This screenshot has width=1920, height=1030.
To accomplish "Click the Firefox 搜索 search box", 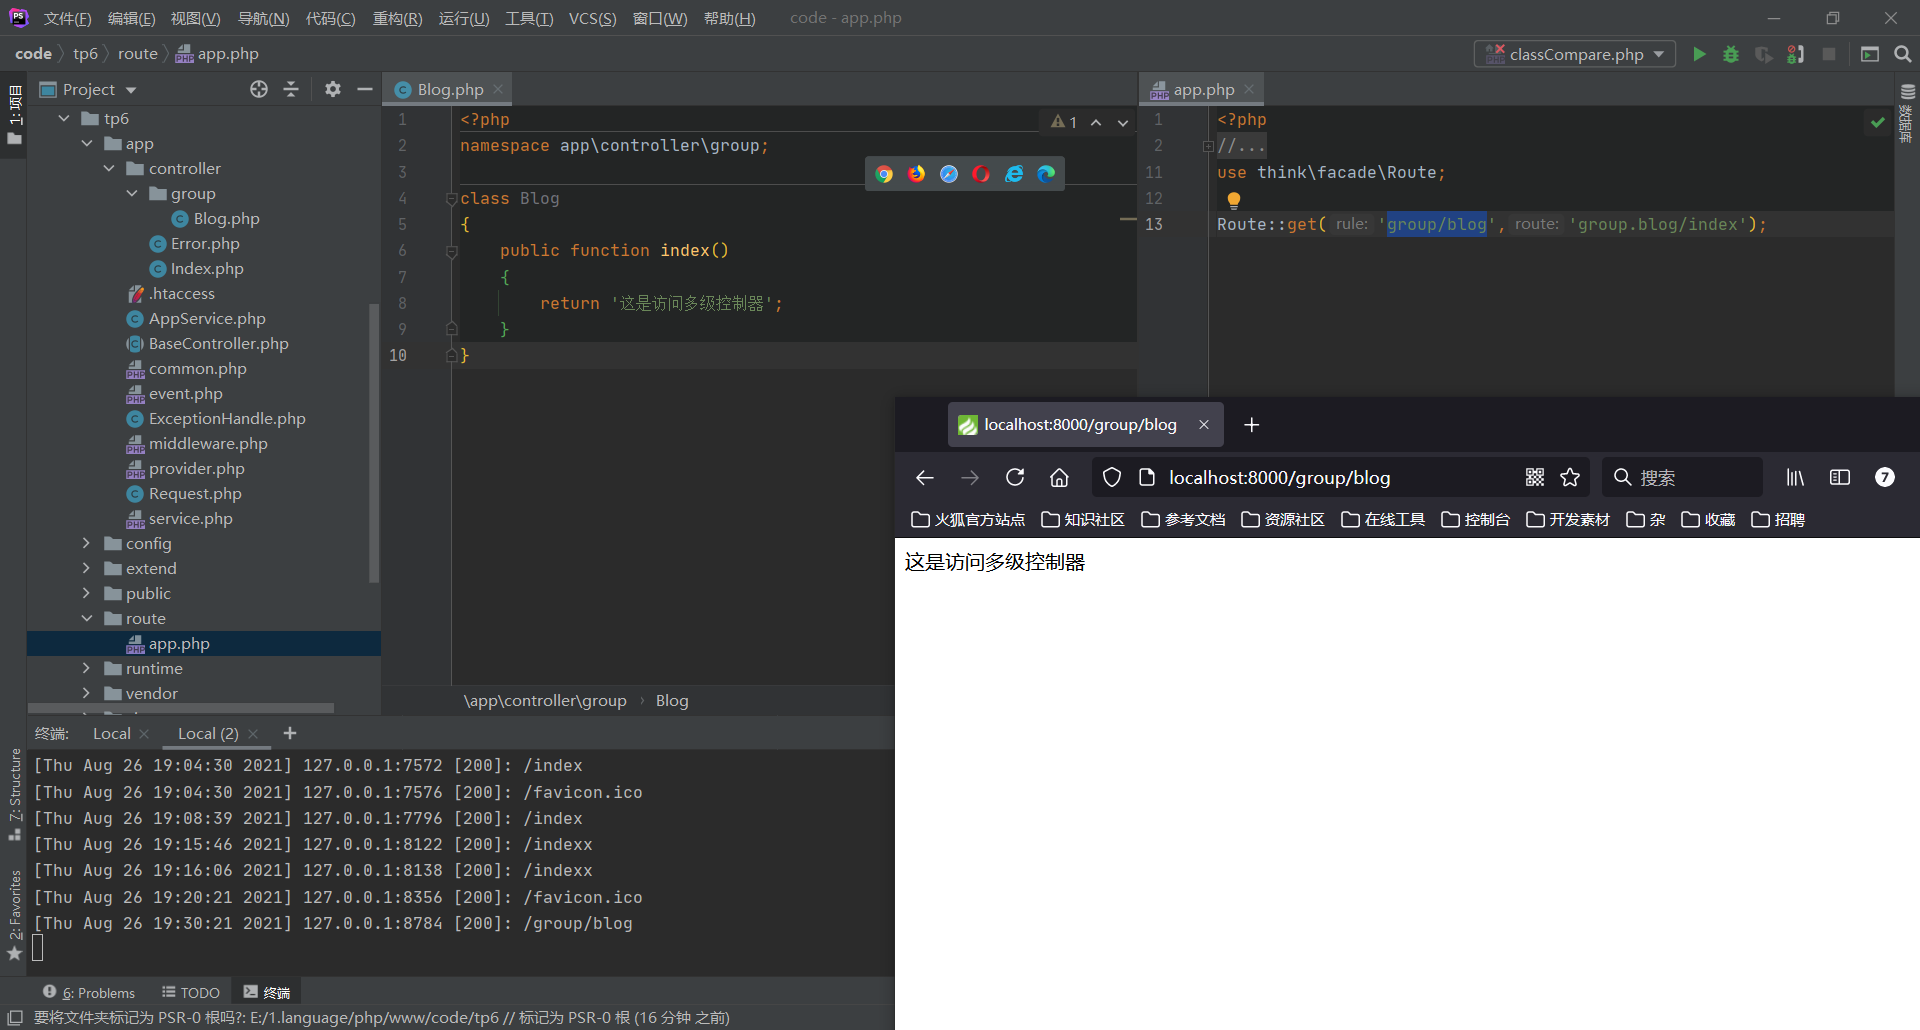I will tap(1682, 478).
